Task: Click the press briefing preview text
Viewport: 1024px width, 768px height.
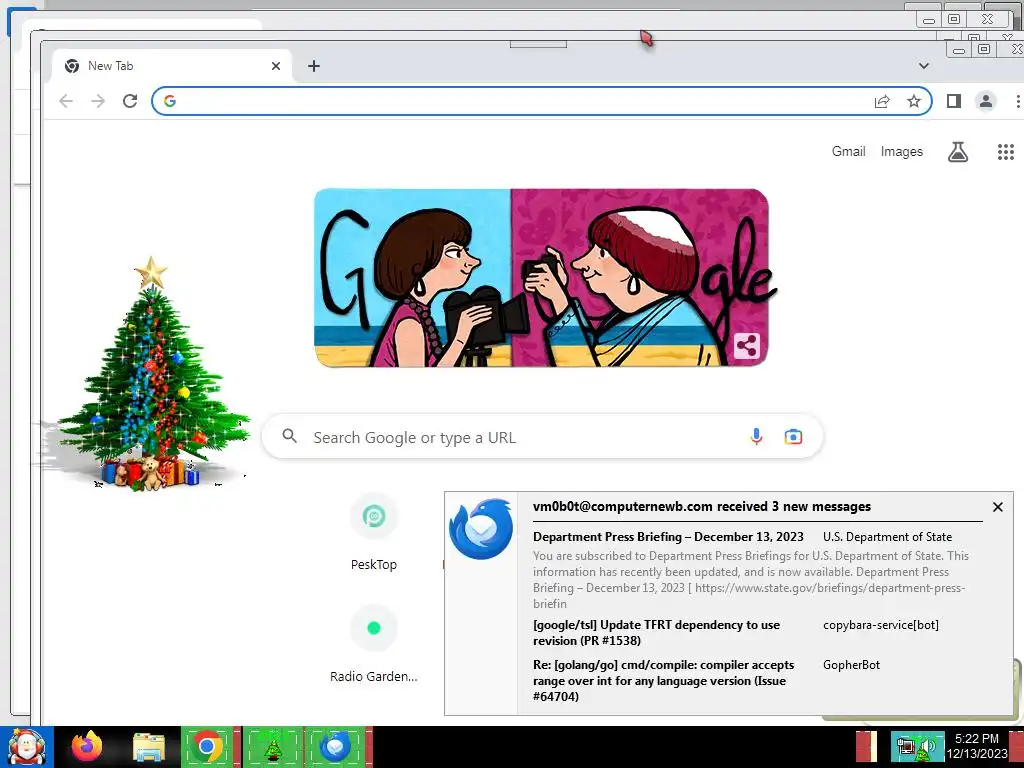Action: tap(751, 580)
